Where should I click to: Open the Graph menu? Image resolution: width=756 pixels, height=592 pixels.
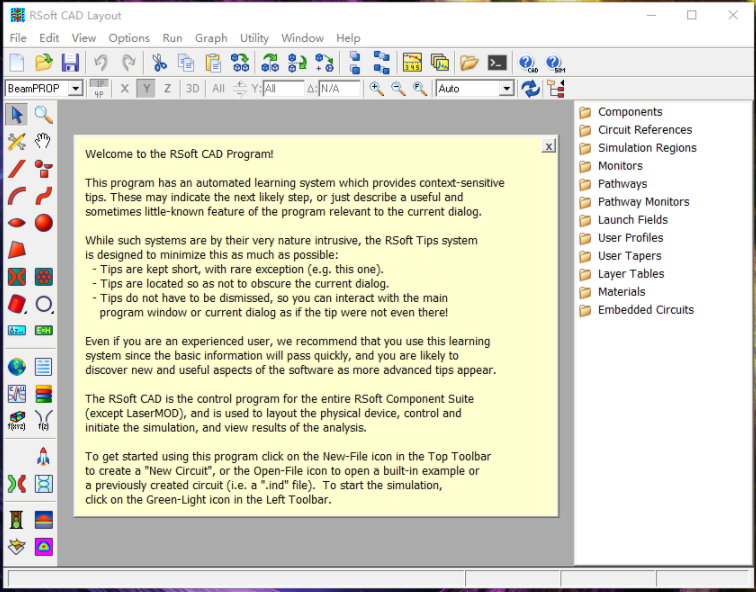coord(211,38)
